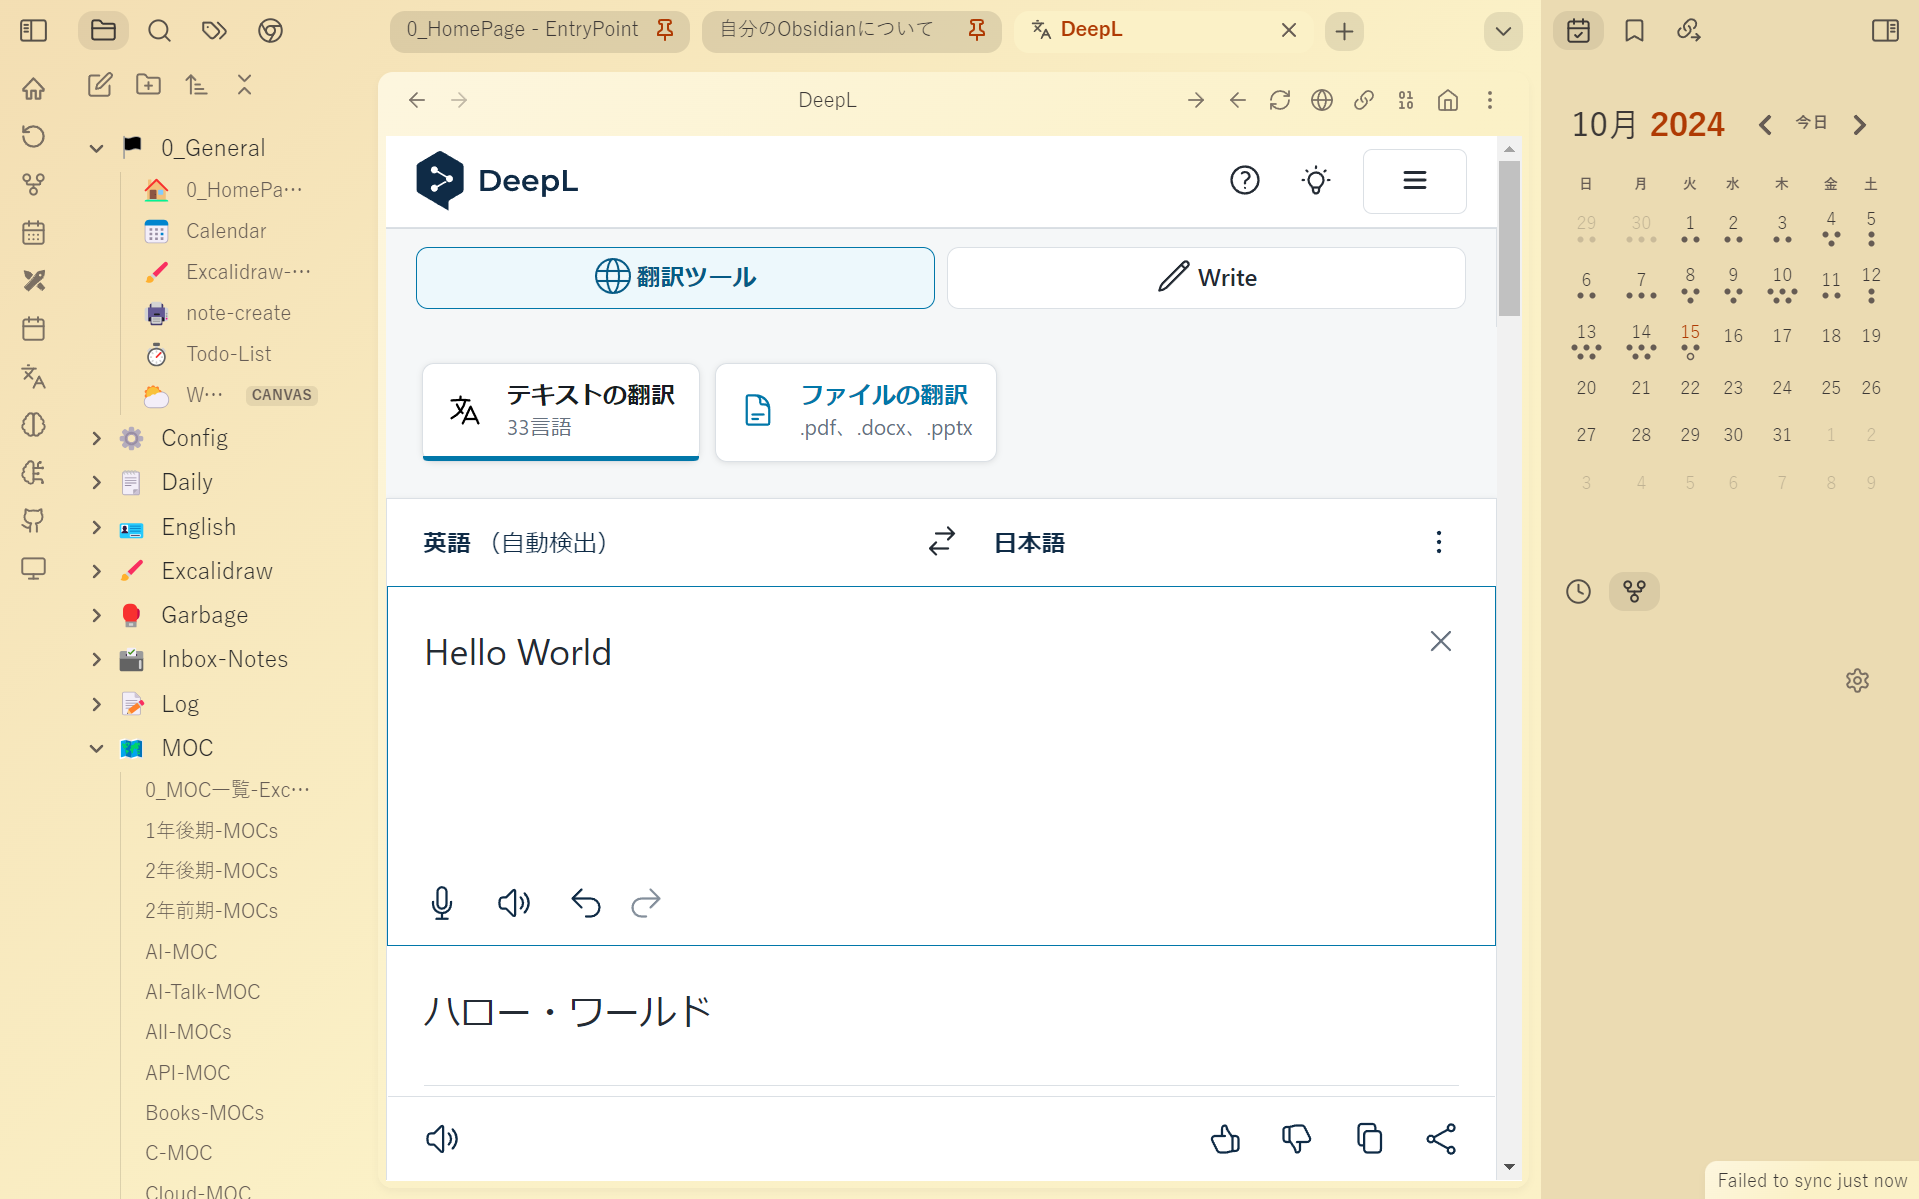Screen dimensions: 1919x1199
Task: Expand the Log folder
Action: (x=96, y=704)
